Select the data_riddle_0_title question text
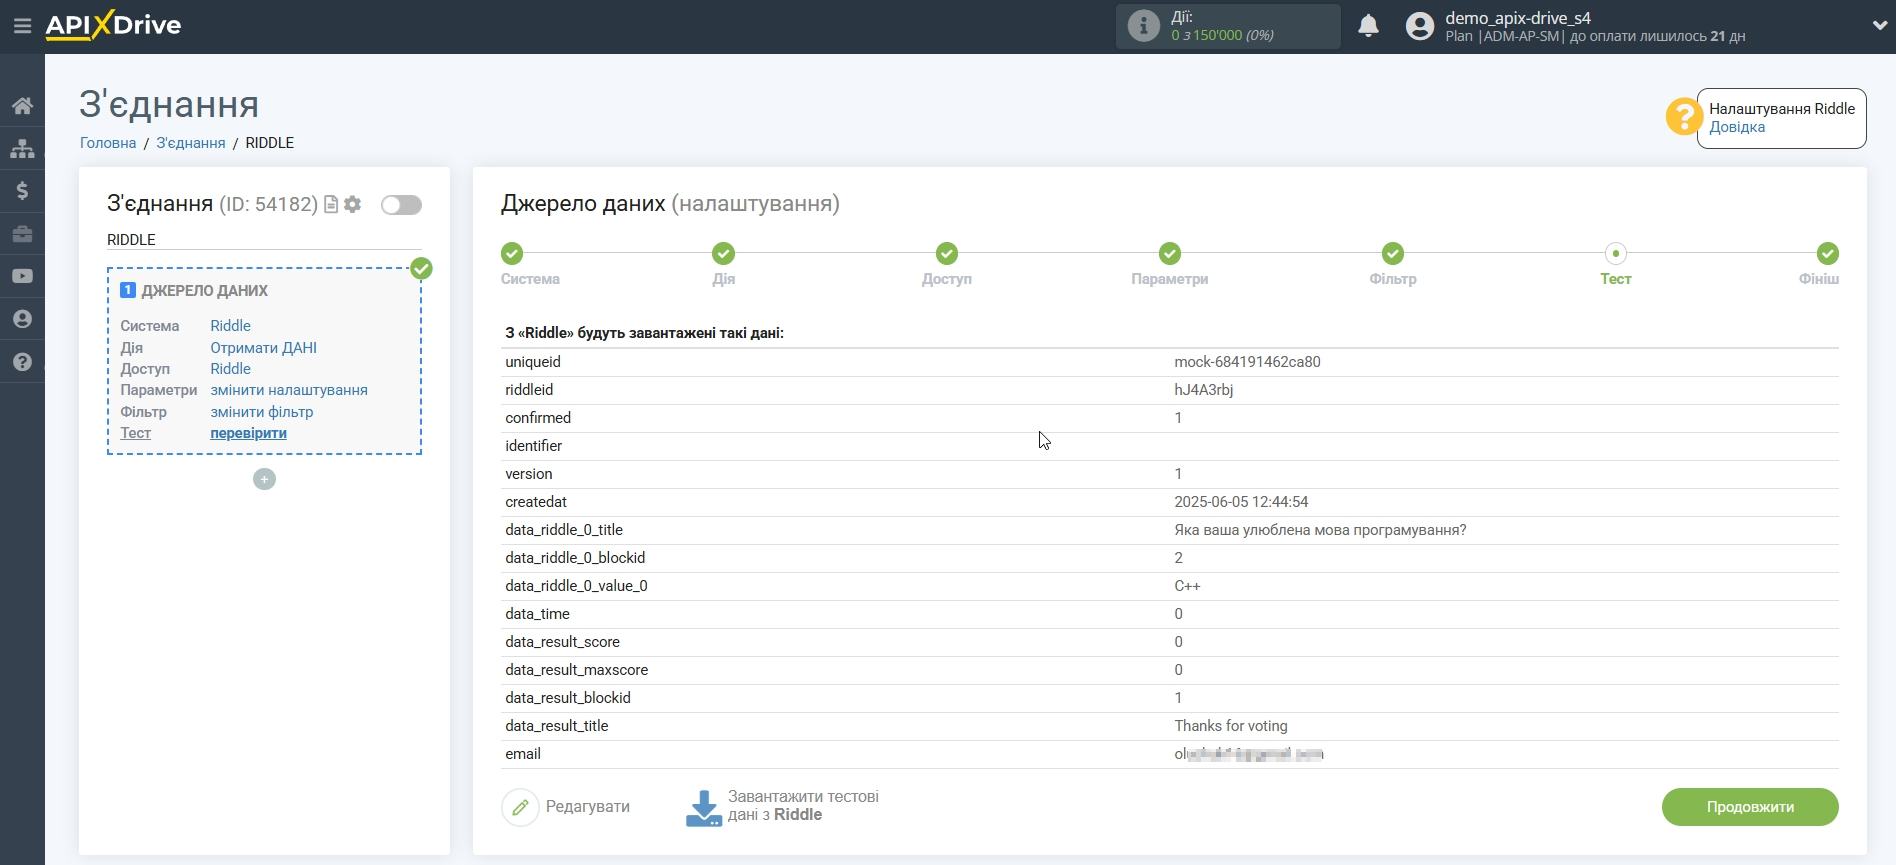 coord(1320,530)
